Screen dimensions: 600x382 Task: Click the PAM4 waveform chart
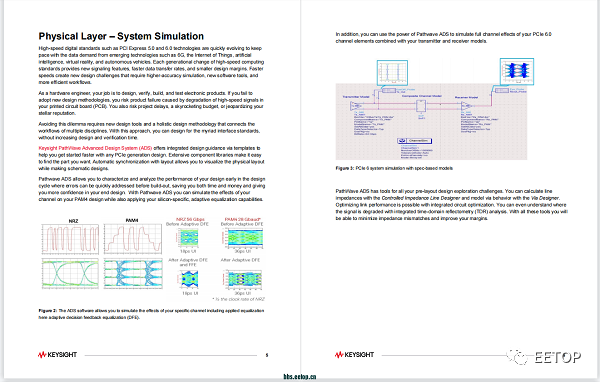[133, 239]
